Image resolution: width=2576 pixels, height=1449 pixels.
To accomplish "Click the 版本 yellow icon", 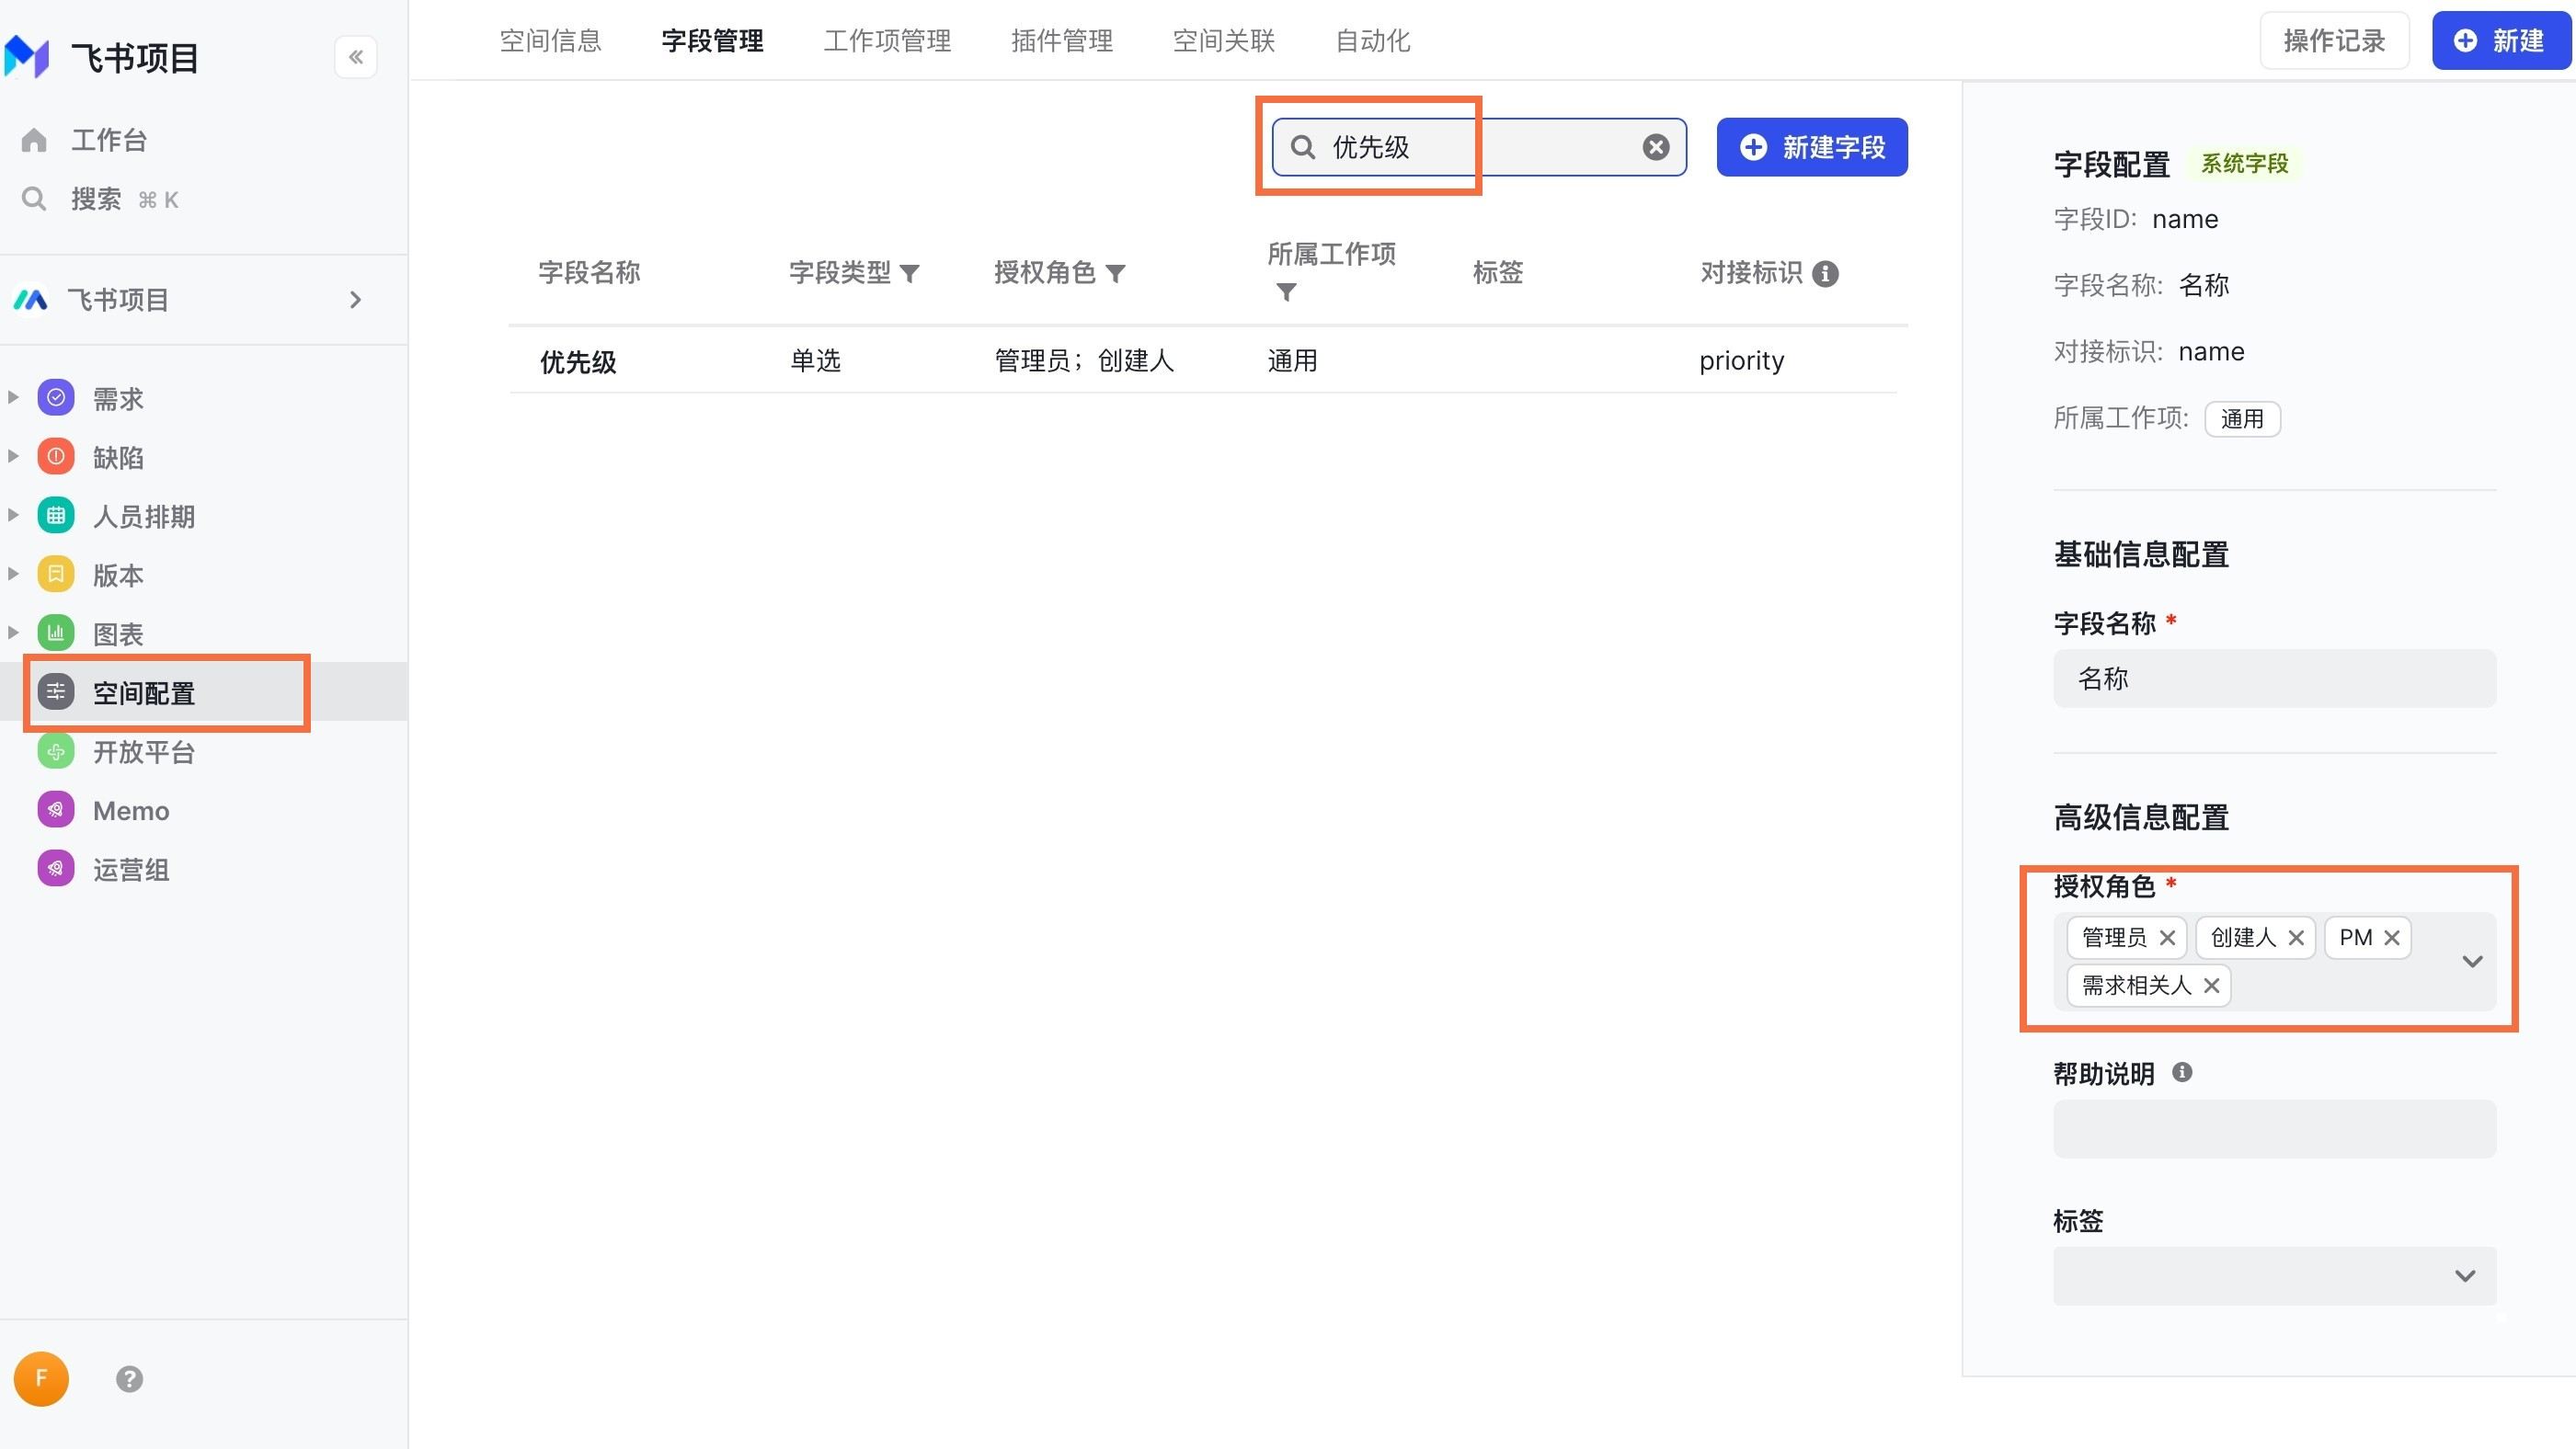I will coord(56,575).
